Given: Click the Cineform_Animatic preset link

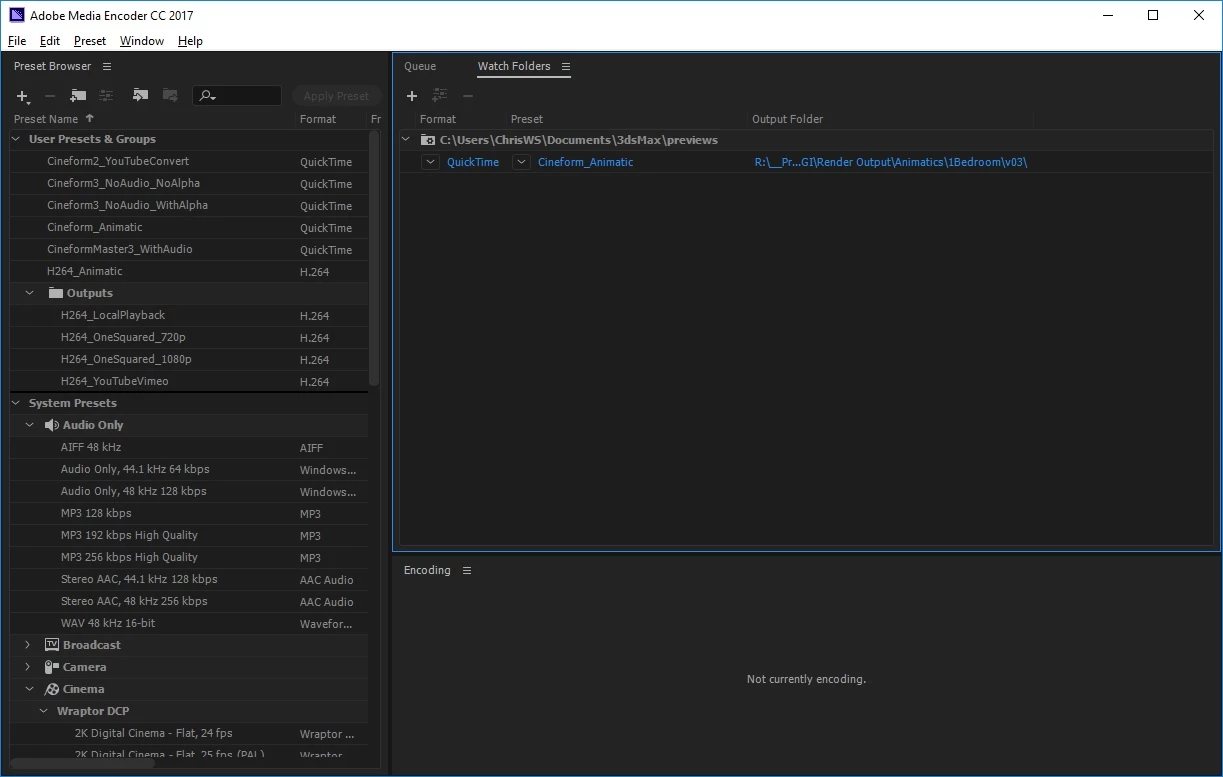Looking at the screenshot, I should [x=586, y=162].
